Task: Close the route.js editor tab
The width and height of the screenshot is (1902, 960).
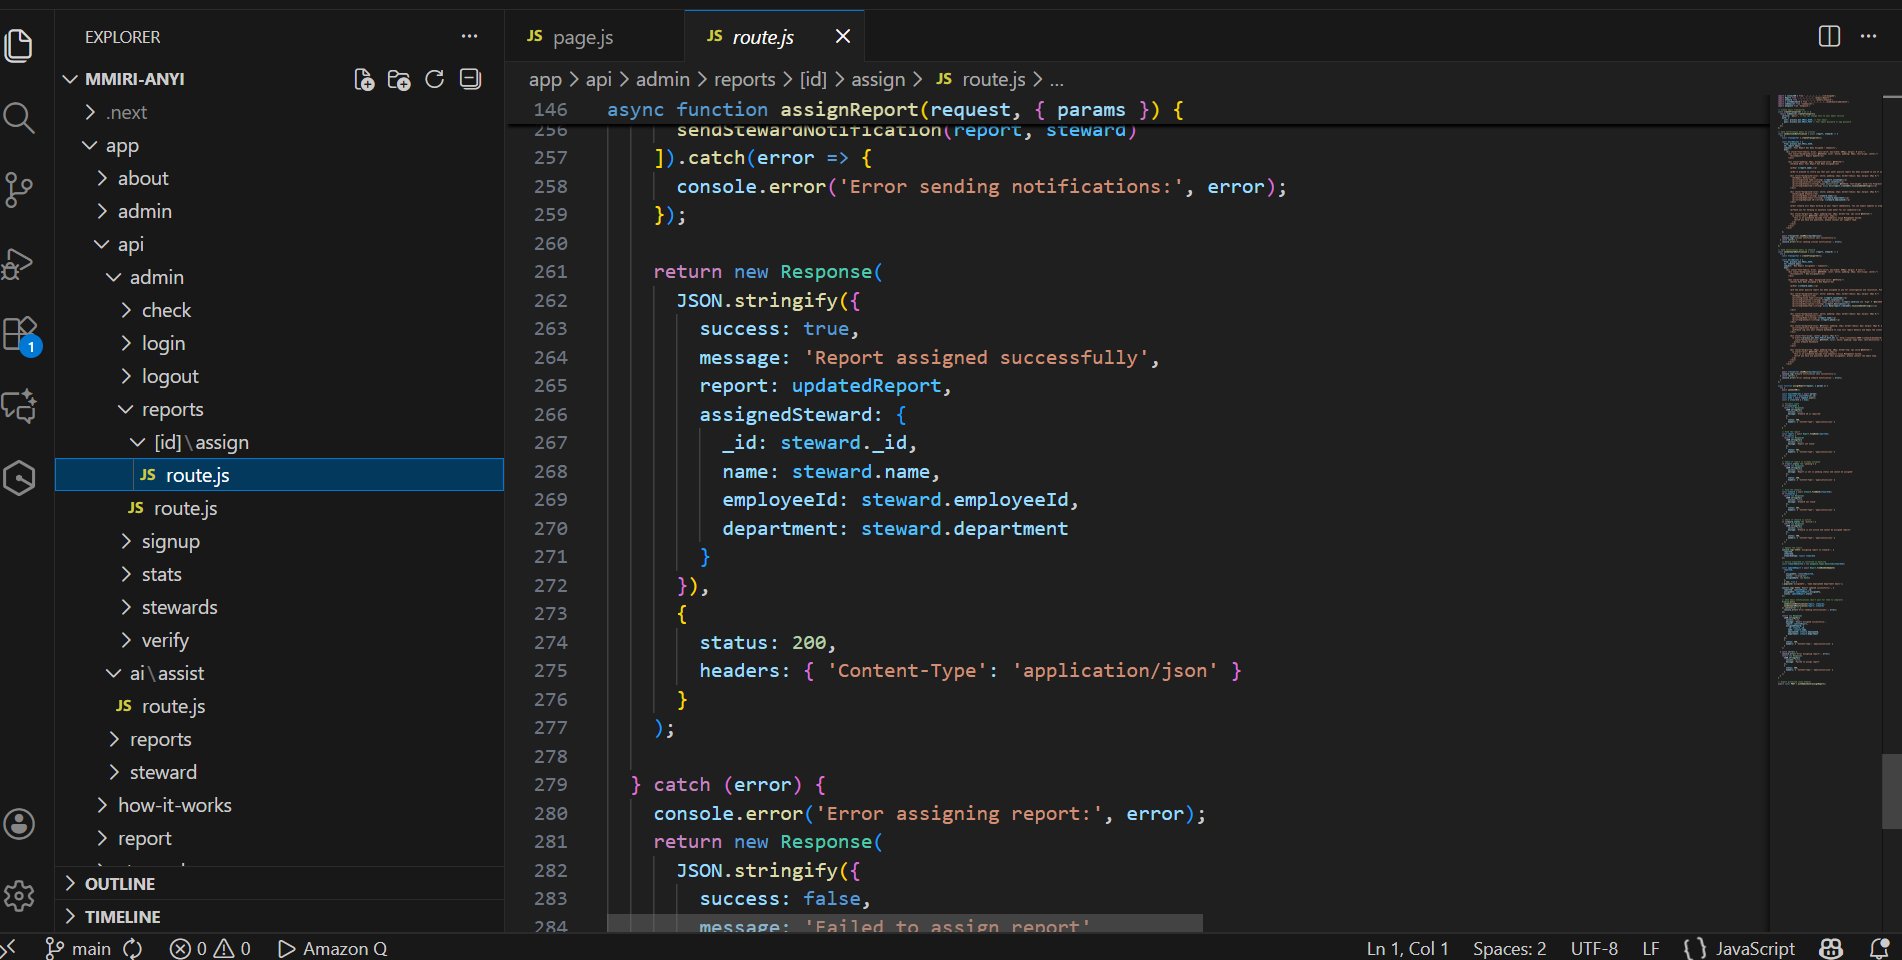Action: tap(843, 36)
